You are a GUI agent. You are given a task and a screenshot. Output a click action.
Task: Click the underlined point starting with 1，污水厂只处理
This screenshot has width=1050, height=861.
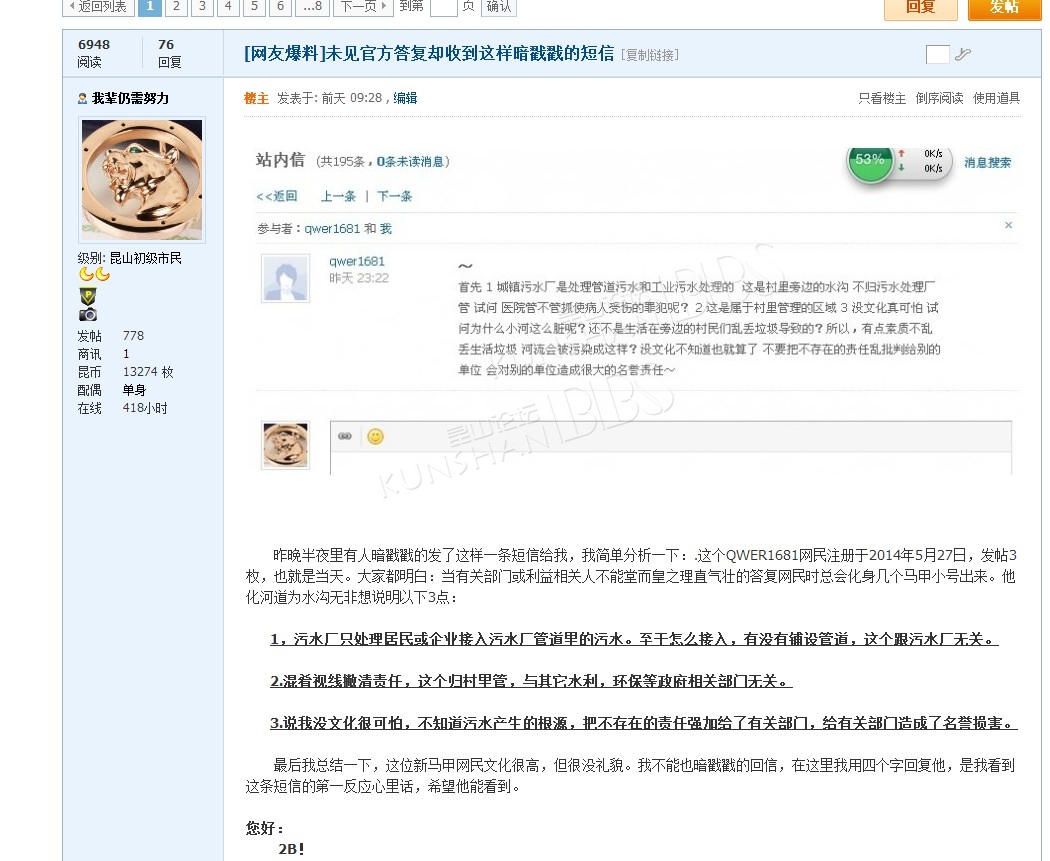634,639
